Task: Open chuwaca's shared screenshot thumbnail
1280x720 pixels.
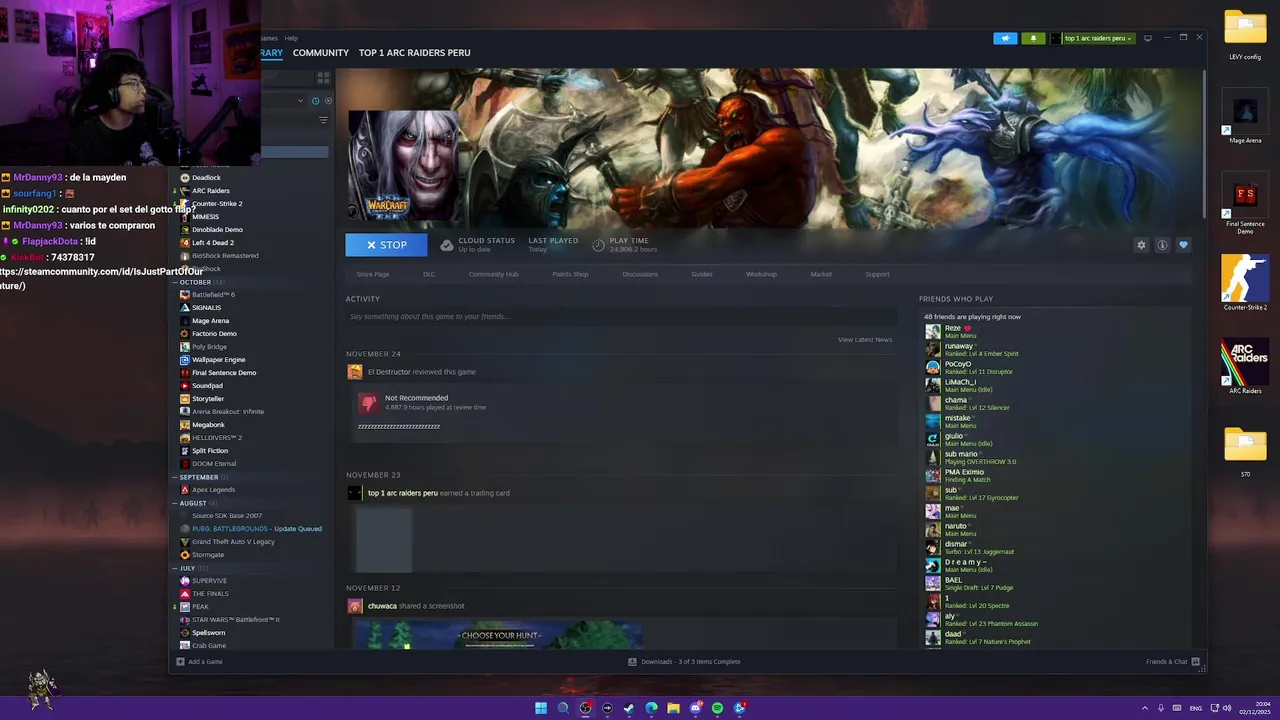Action: click(497, 635)
